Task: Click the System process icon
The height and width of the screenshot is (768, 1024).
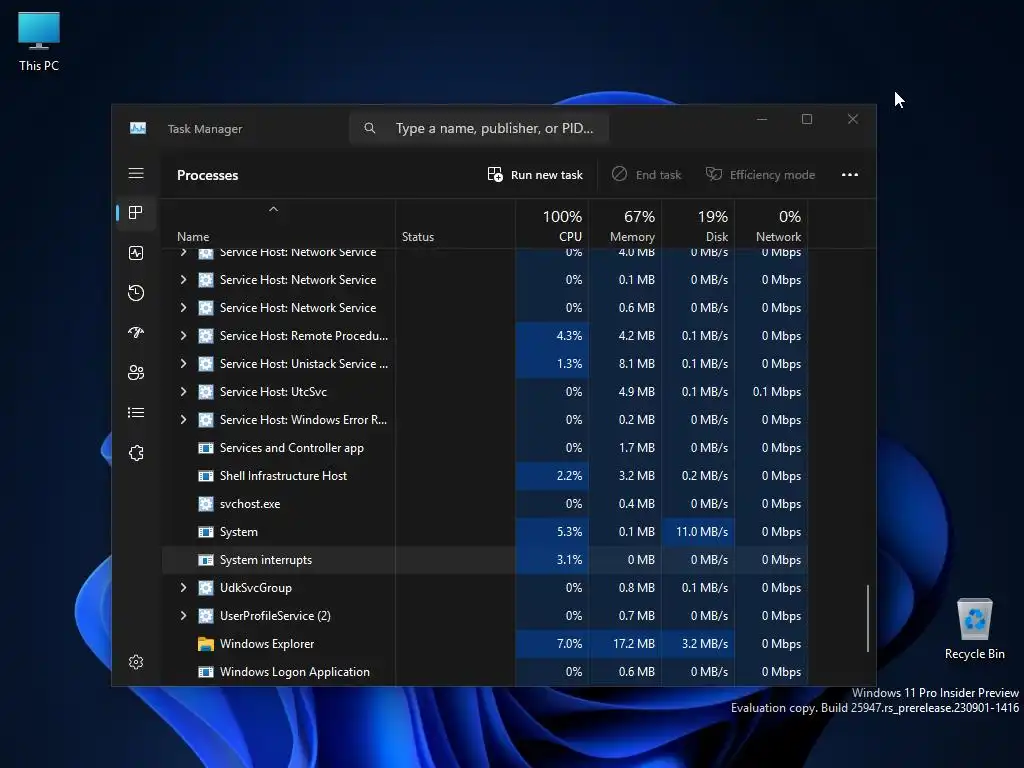Action: point(206,532)
